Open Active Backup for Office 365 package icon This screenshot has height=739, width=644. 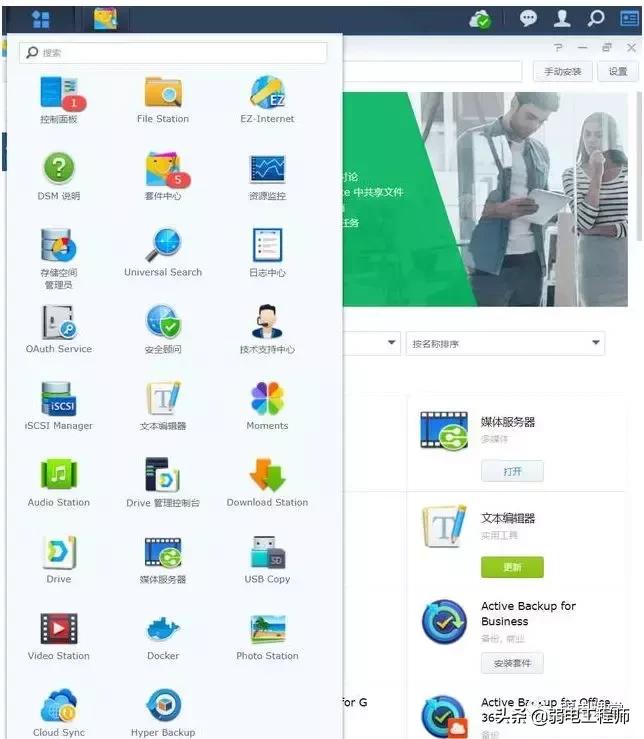click(x=444, y=716)
